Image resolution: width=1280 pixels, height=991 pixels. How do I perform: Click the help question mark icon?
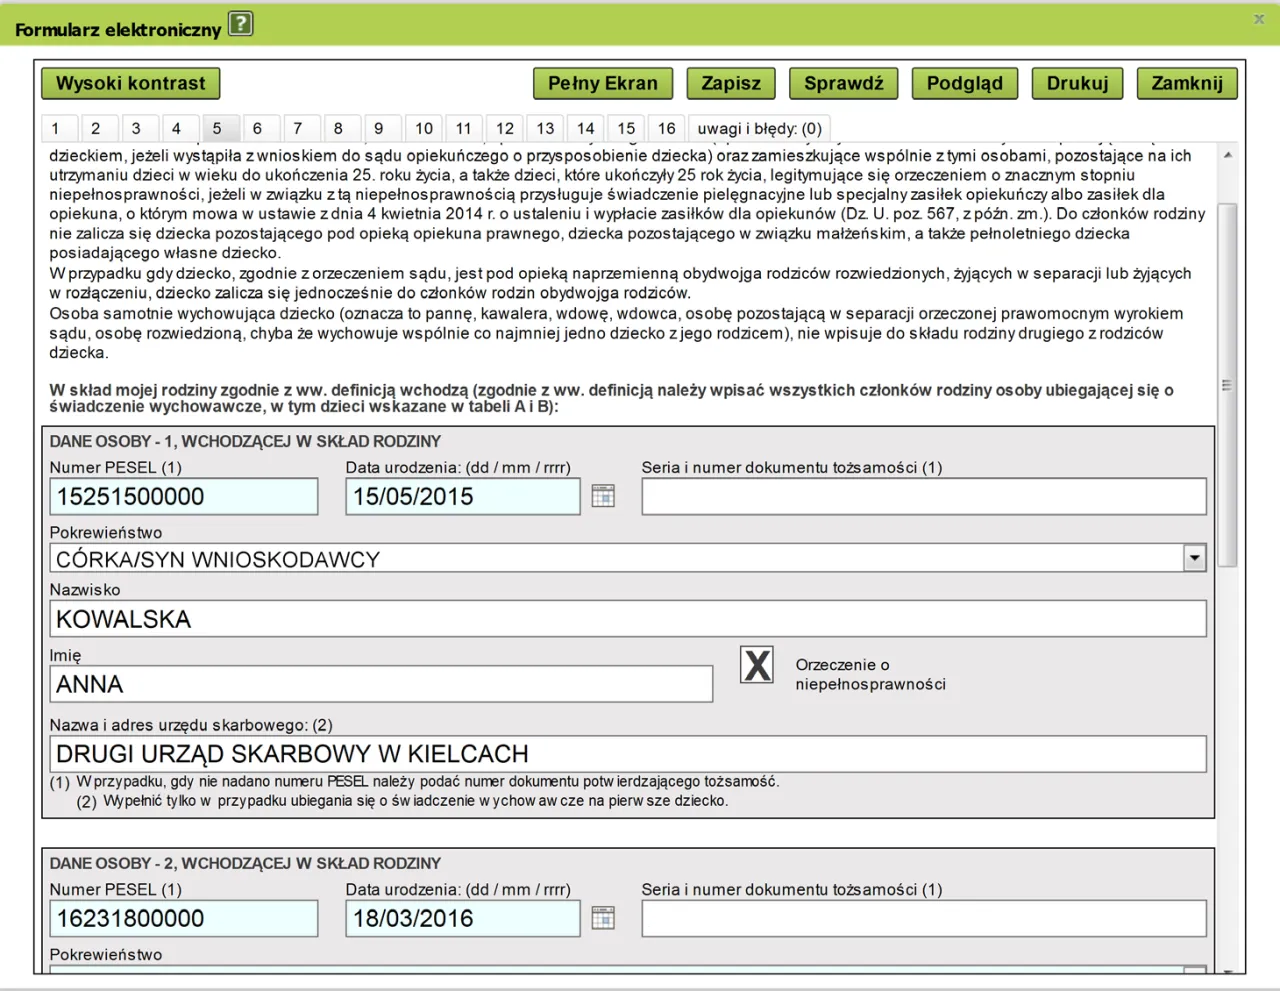(x=240, y=24)
